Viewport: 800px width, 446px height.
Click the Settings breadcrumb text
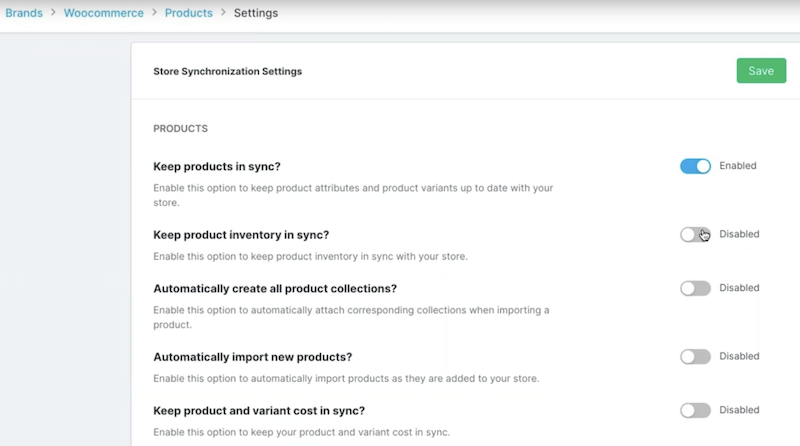tap(256, 13)
